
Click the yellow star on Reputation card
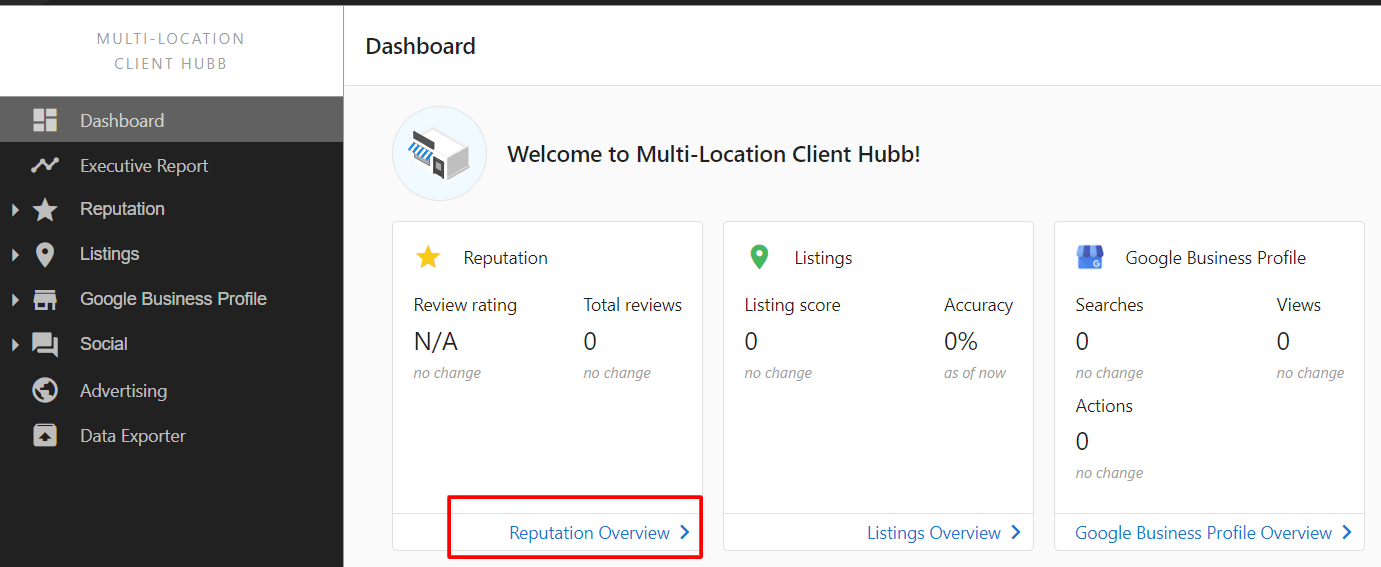click(x=428, y=257)
